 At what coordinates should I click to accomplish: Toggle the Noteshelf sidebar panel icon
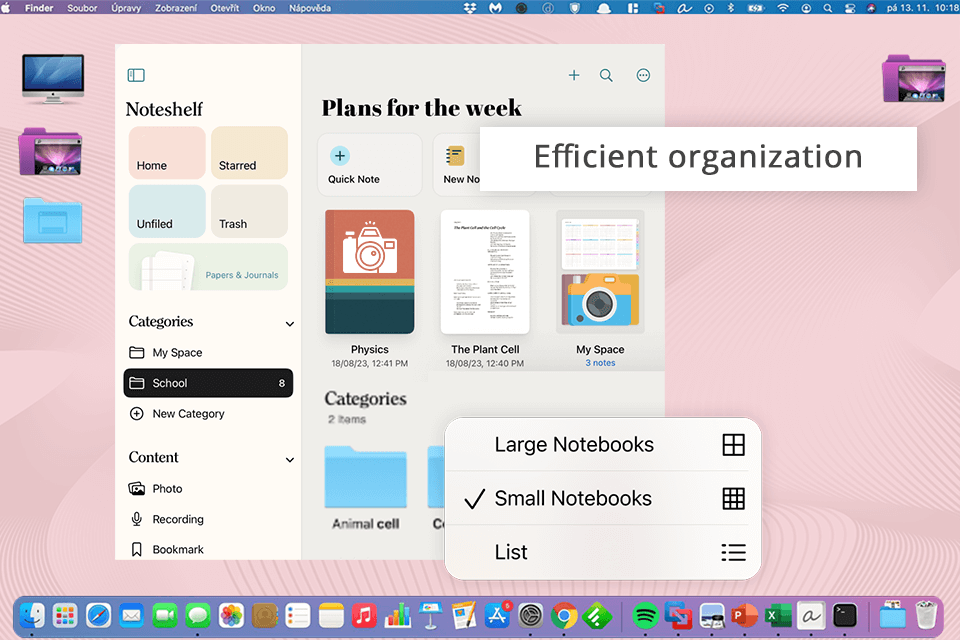(x=136, y=75)
